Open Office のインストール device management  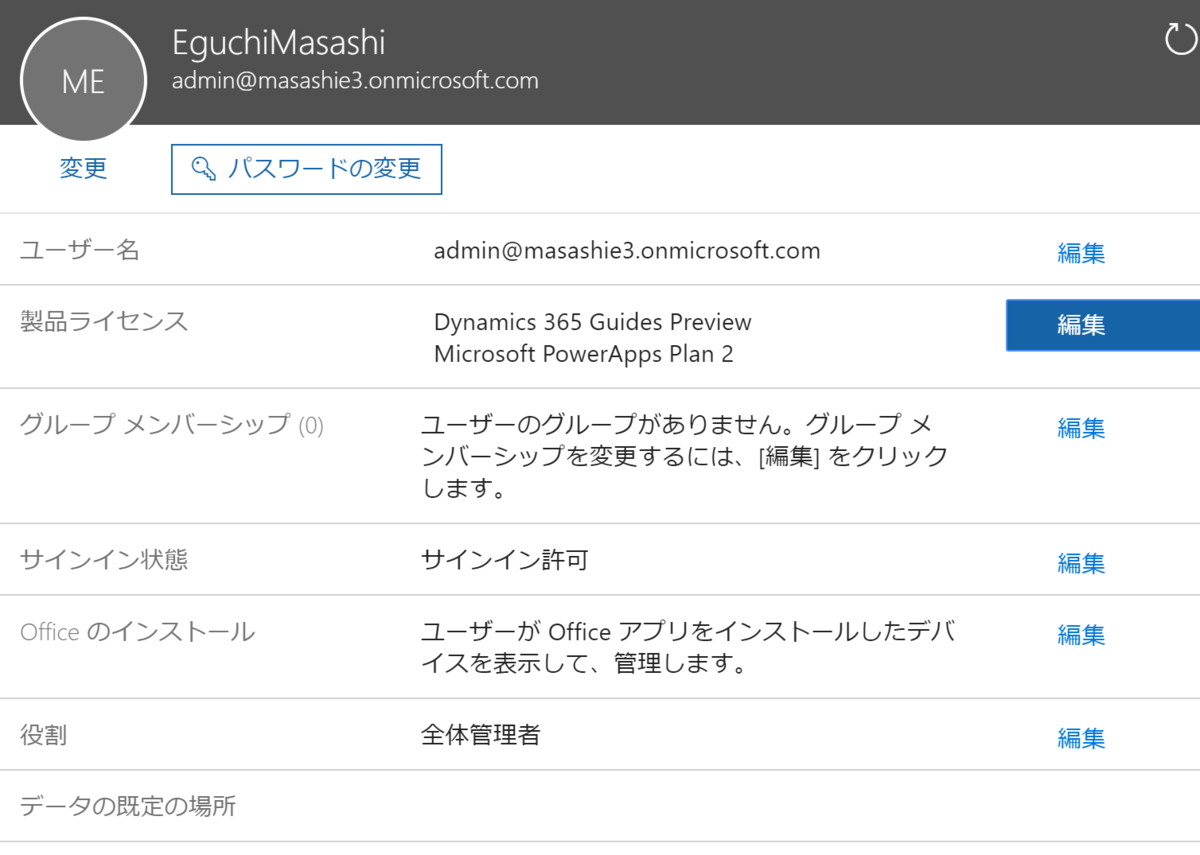point(1081,635)
